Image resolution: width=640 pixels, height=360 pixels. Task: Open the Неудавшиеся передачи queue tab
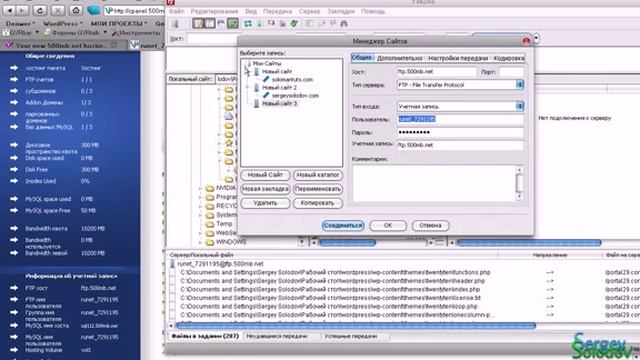[277, 336]
